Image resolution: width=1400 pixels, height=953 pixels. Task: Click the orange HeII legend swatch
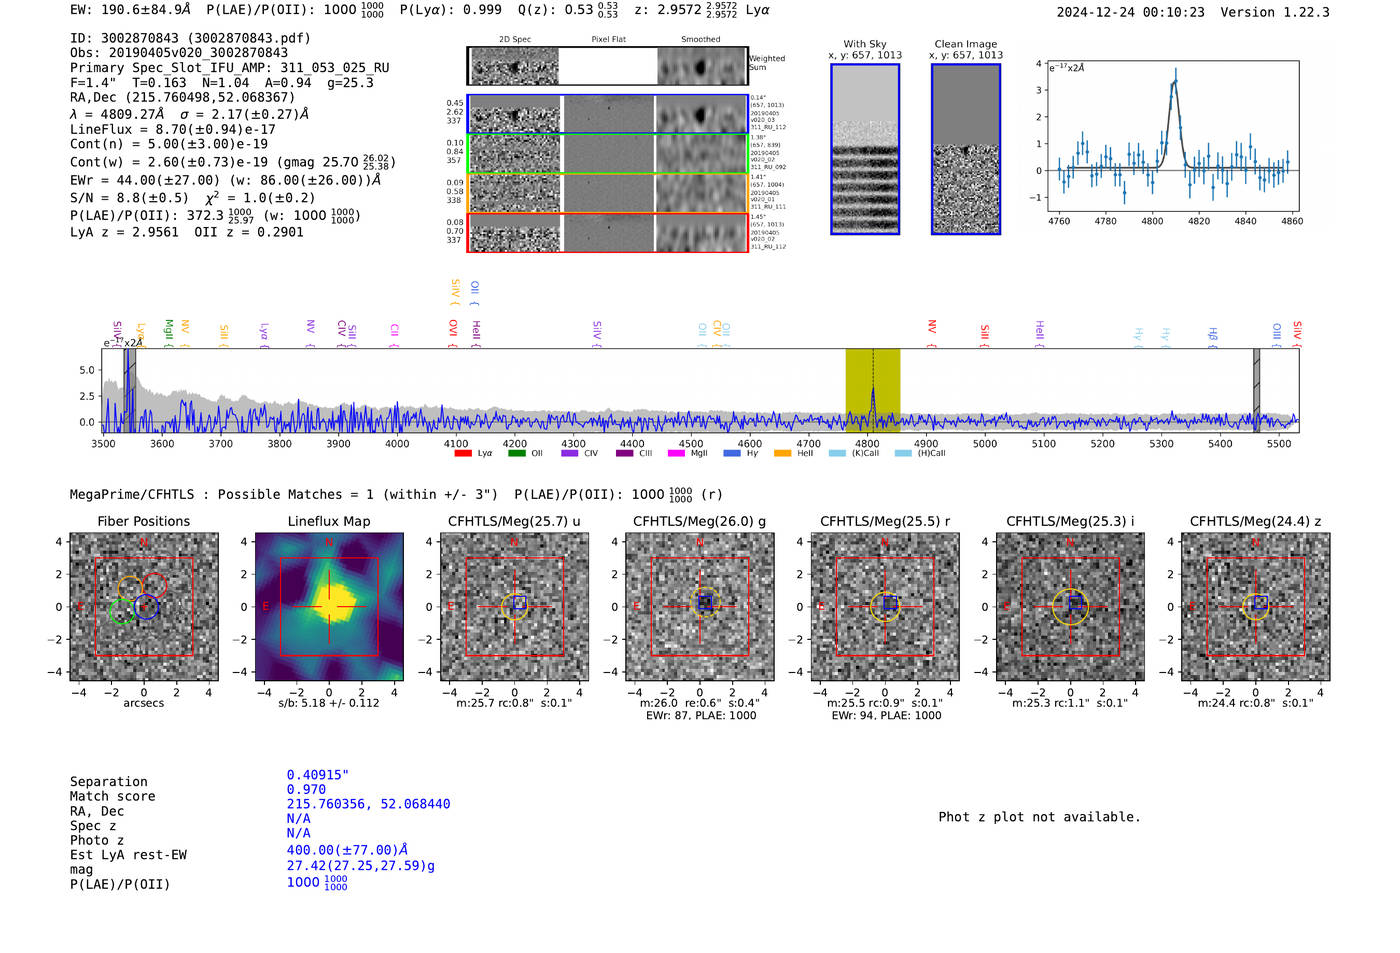782,454
